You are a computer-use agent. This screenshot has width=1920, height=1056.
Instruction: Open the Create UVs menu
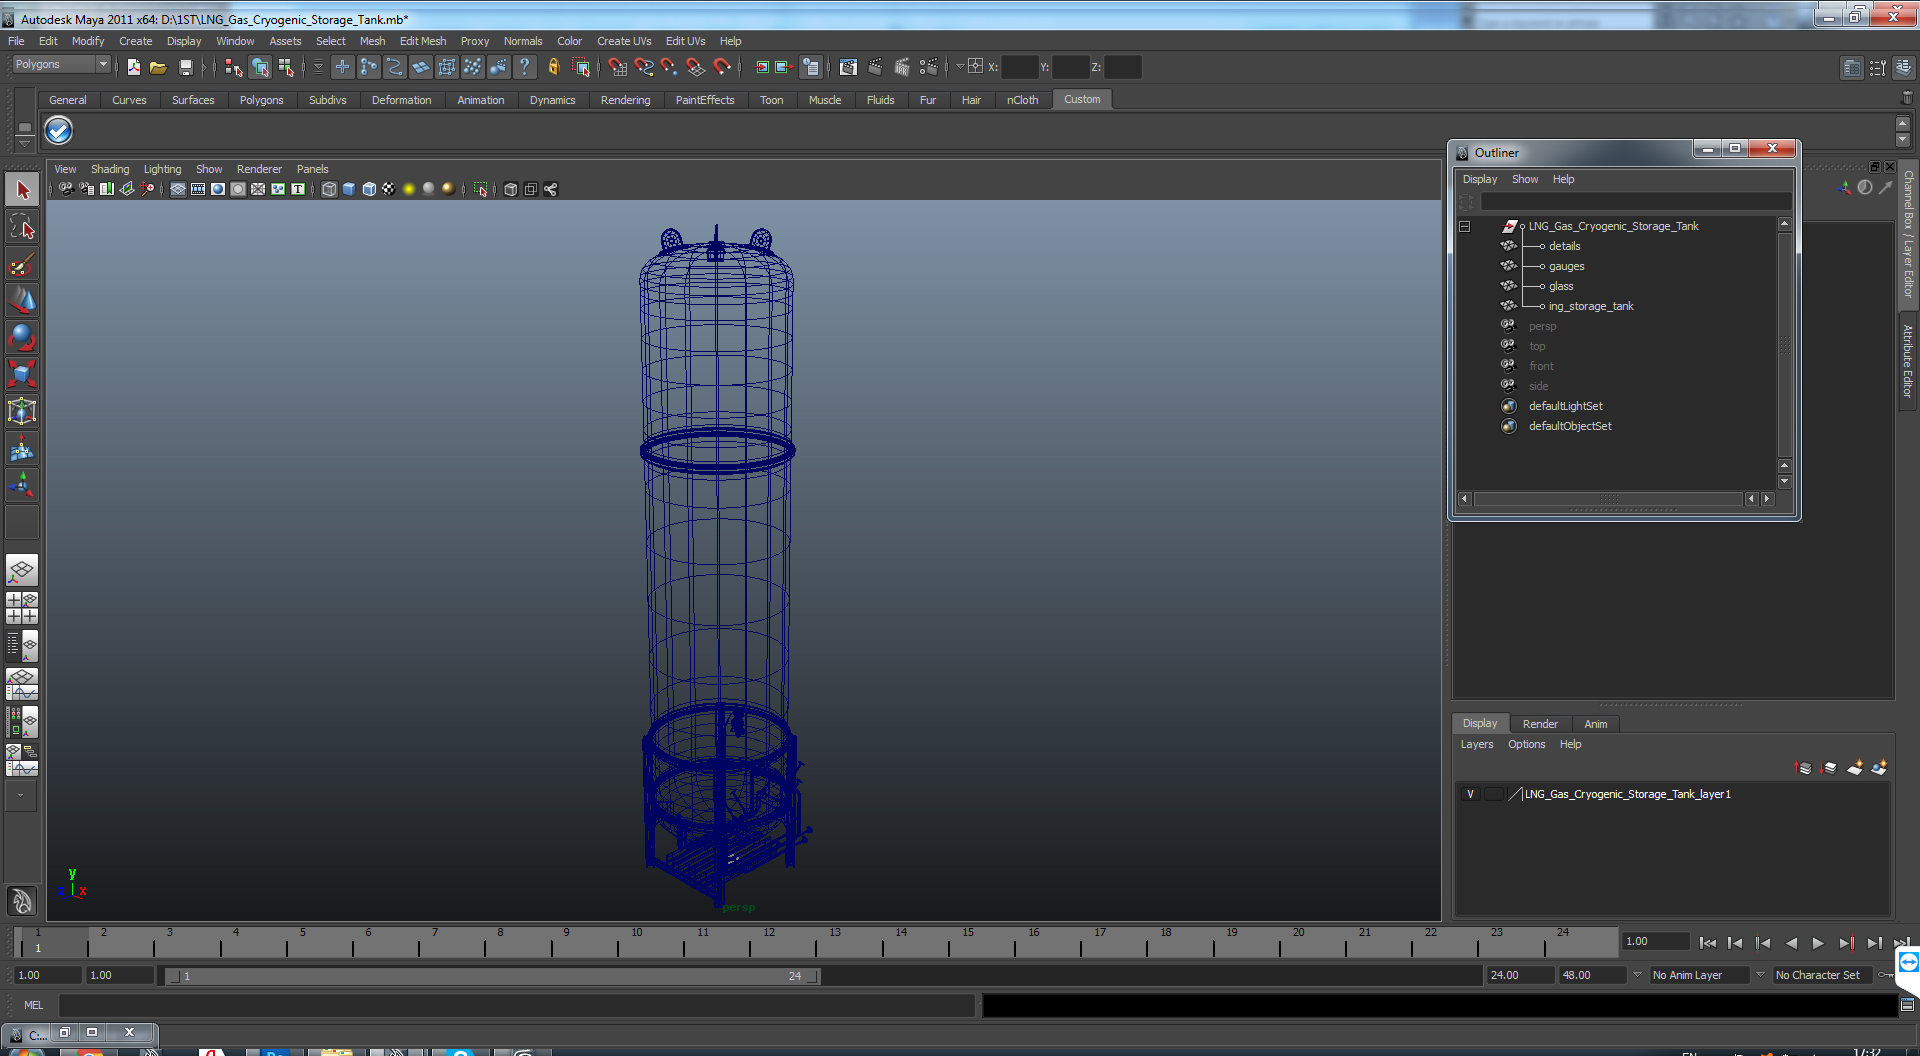tap(624, 41)
